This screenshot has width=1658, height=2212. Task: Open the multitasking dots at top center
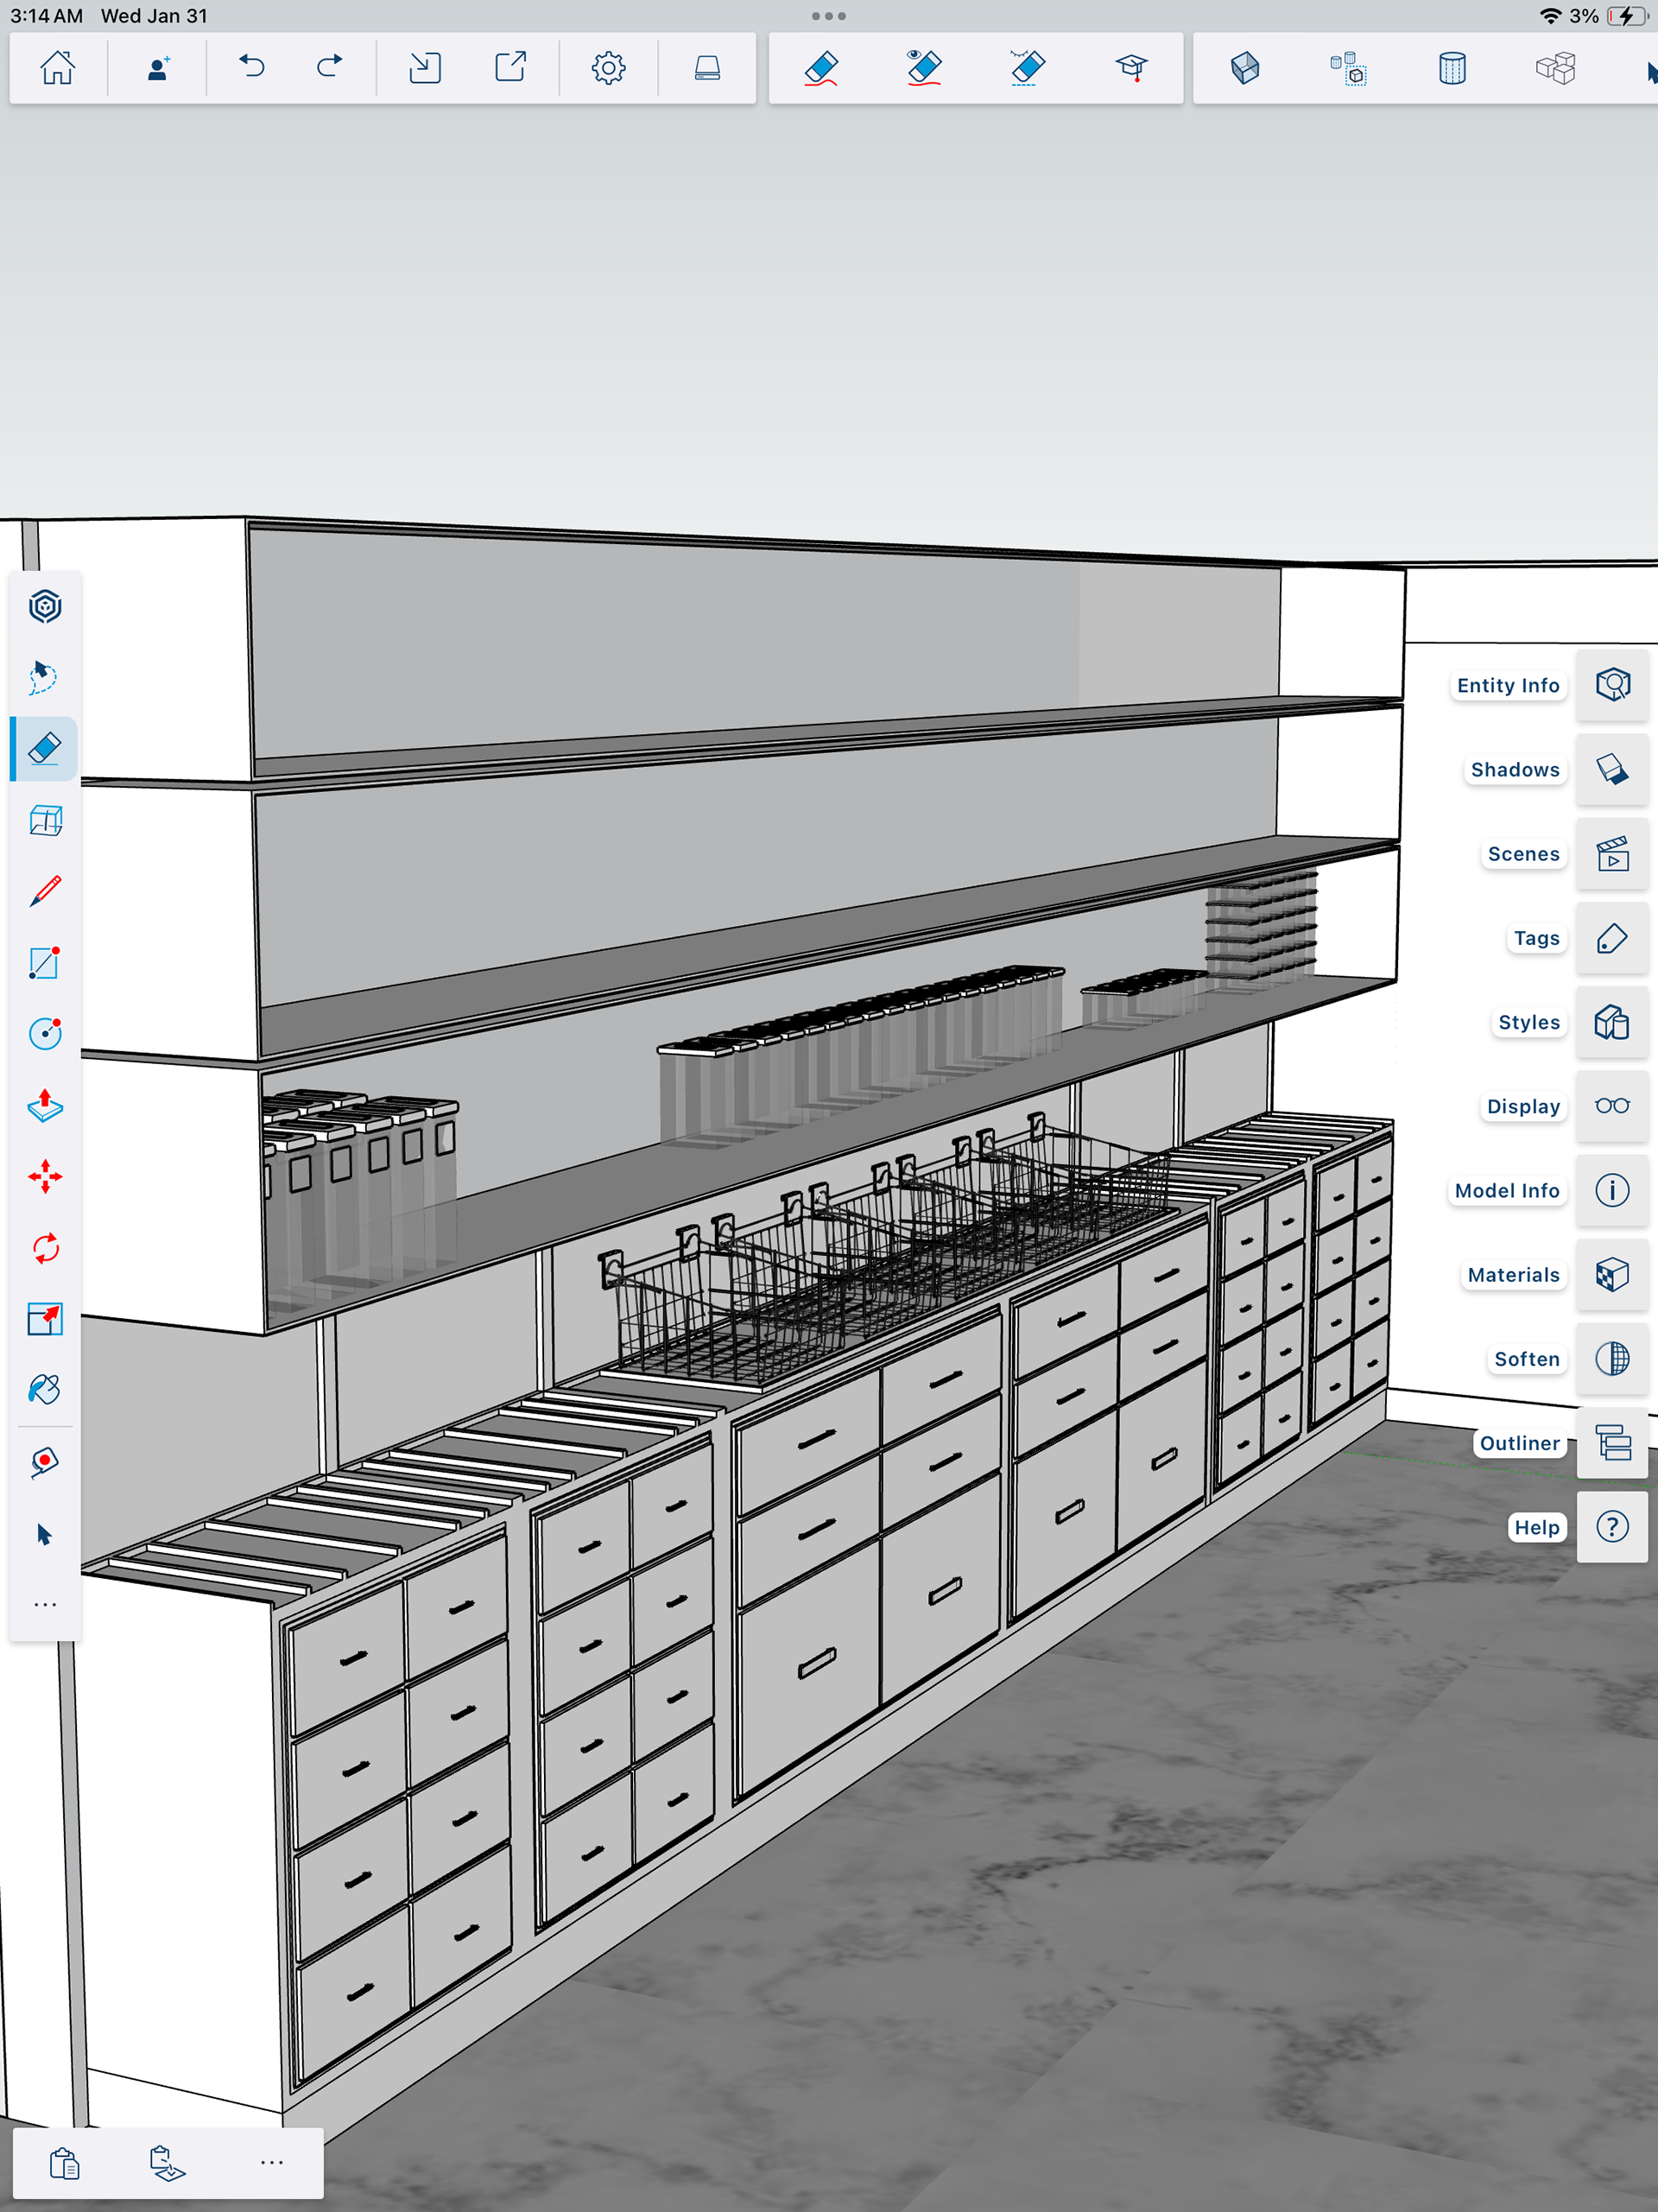coord(828,16)
